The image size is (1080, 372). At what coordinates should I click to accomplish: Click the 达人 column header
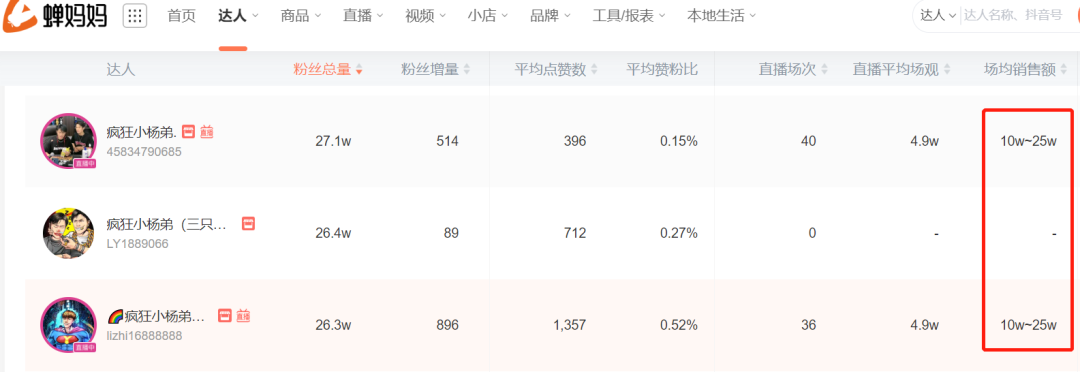[x=121, y=69]
